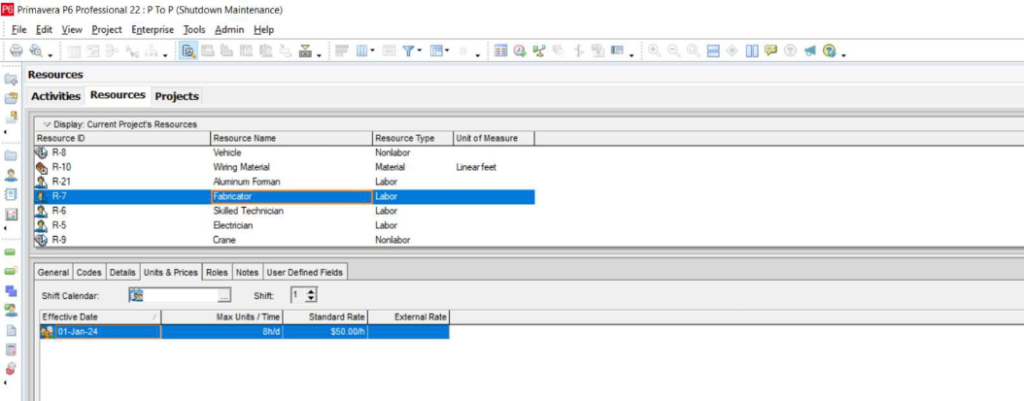1024x401 pixels.
Task: Sort by the Resource ID column header
Action: 122,138
